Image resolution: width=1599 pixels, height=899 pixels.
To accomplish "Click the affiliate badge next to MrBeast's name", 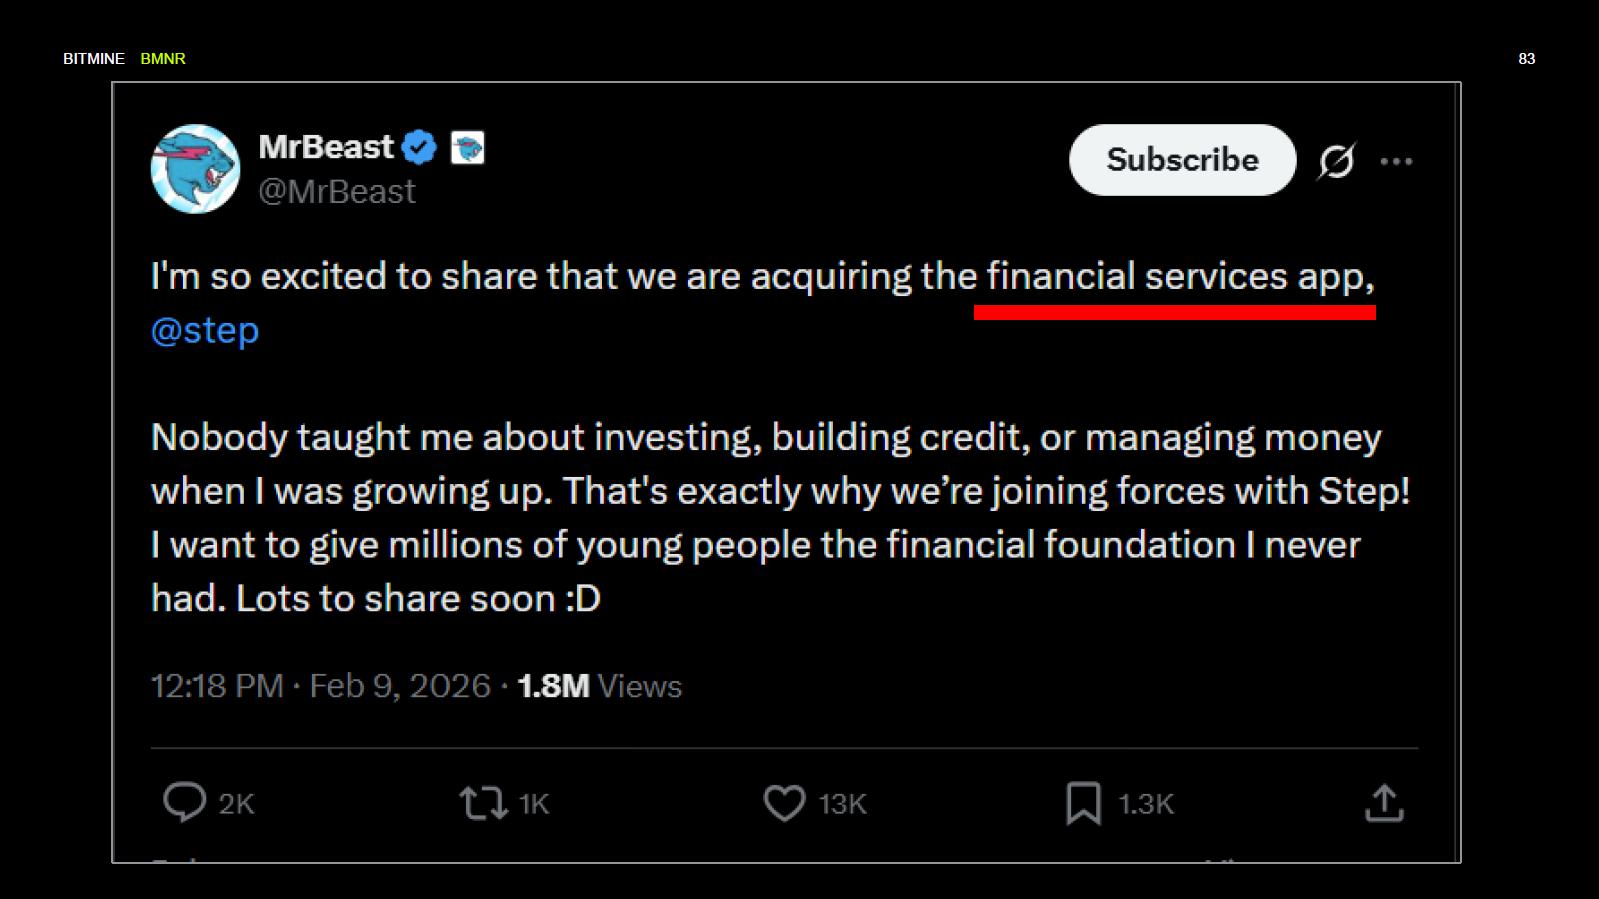I will click(x=467, y=148).
